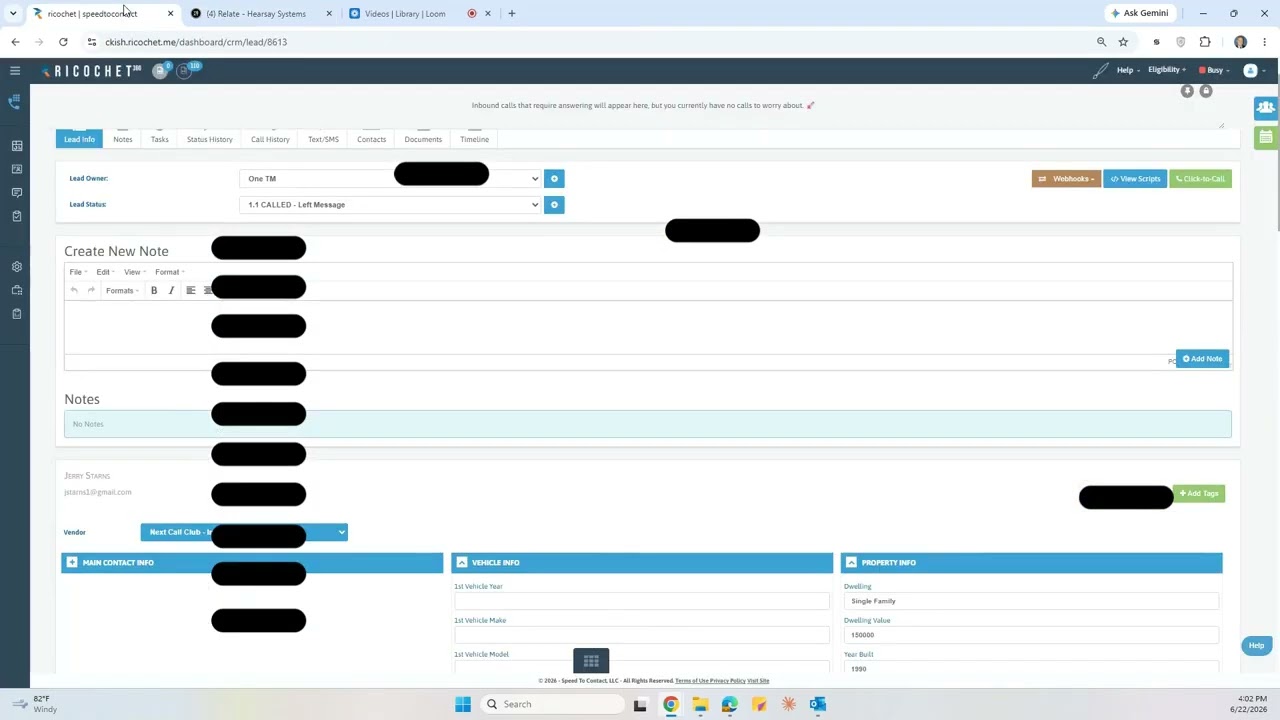Viewport: 1280px width, 720px height.
Task: Open the chat messages sidebar icon
Action: click(17, 192)
